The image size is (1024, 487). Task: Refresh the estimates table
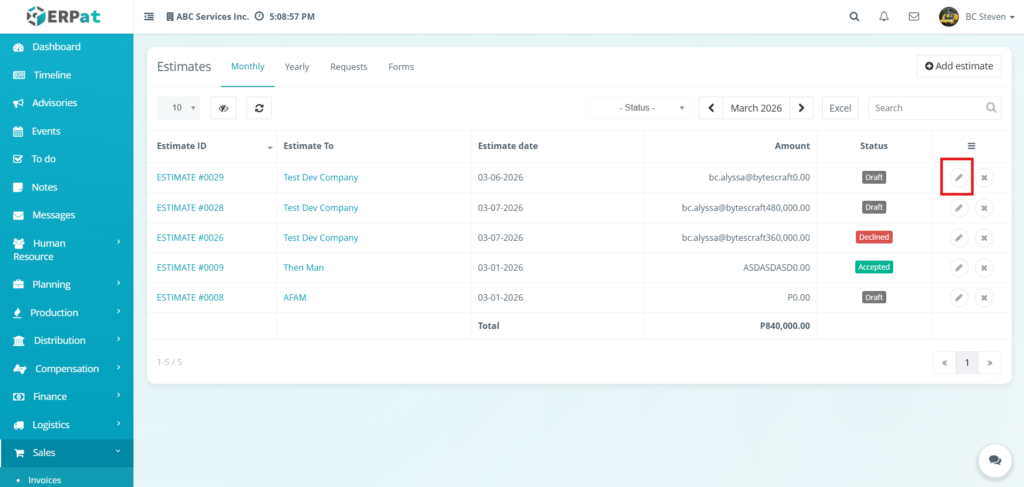point(259,108)
